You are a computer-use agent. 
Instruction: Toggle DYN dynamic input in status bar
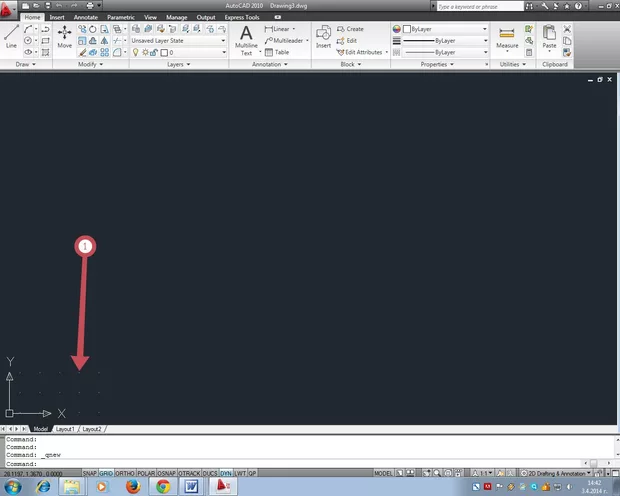(x=226, y=473)
